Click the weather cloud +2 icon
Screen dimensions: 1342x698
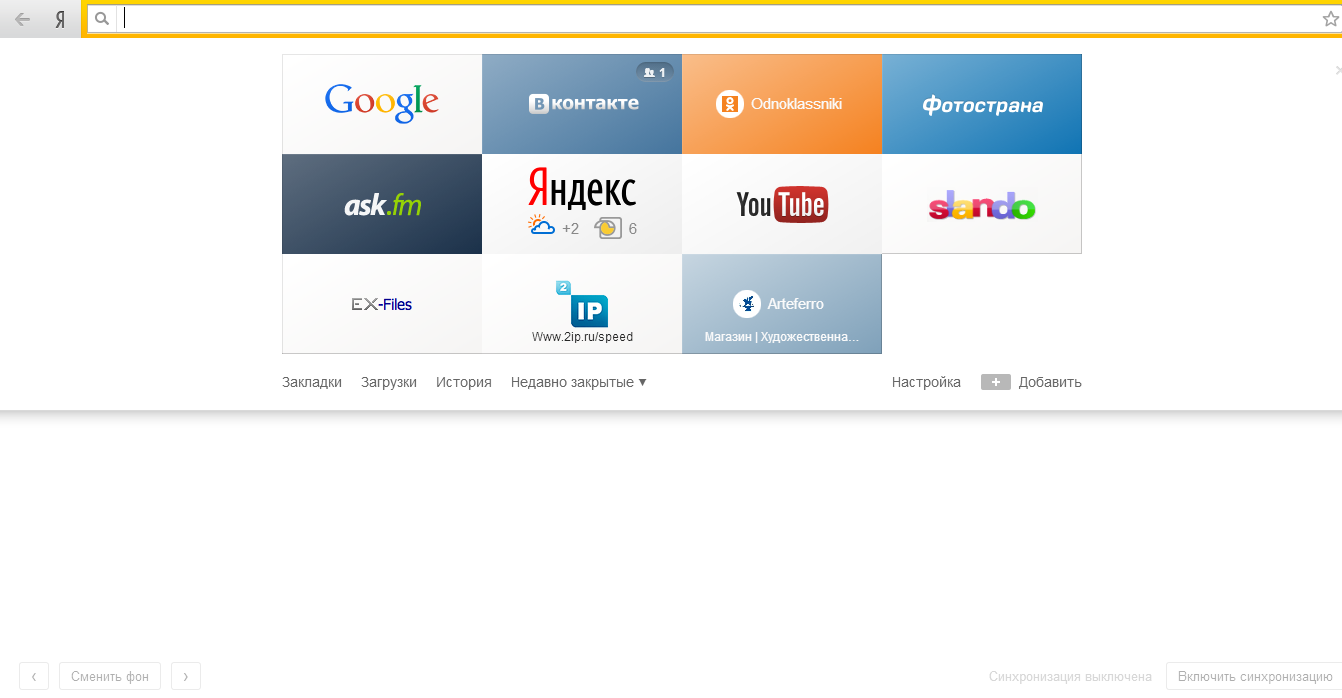[541, 227]
